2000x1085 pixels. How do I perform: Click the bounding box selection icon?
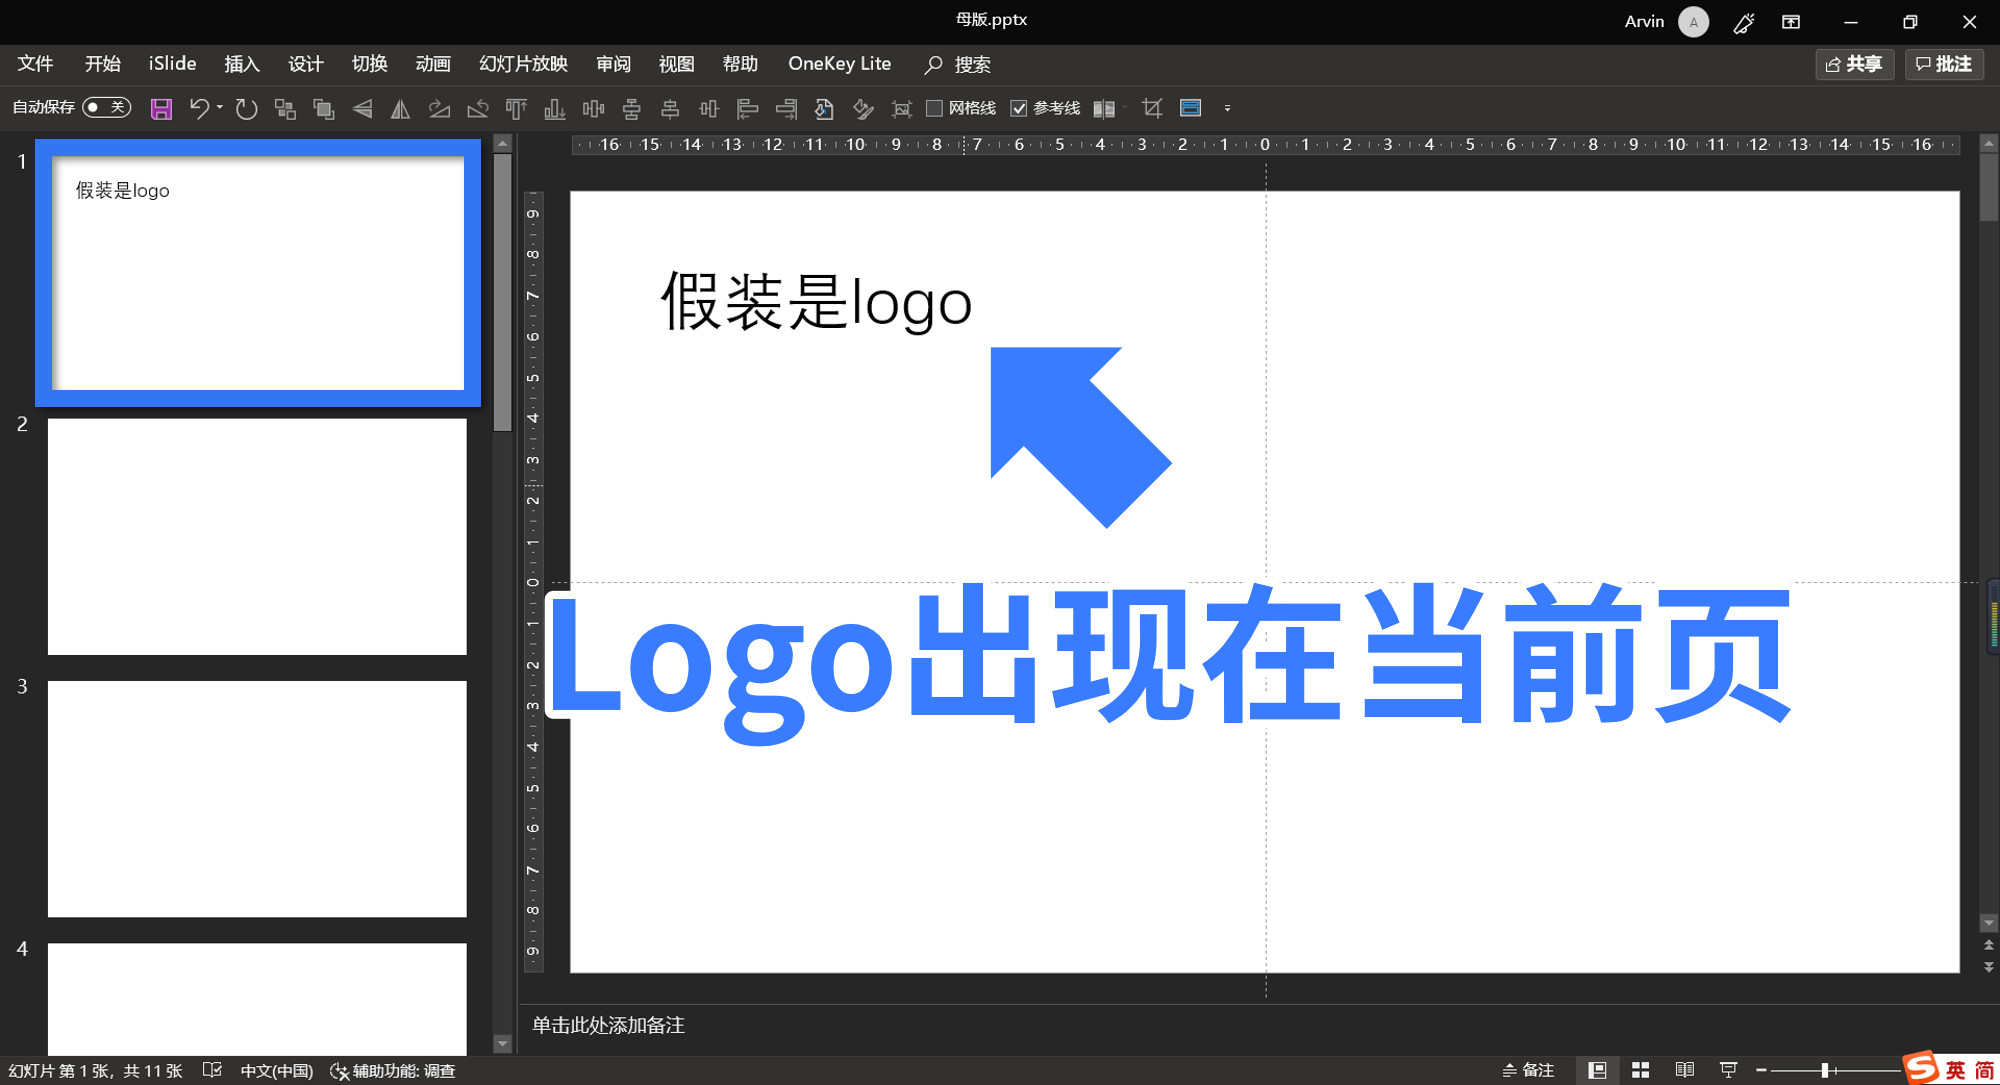[x=901, y=108]
